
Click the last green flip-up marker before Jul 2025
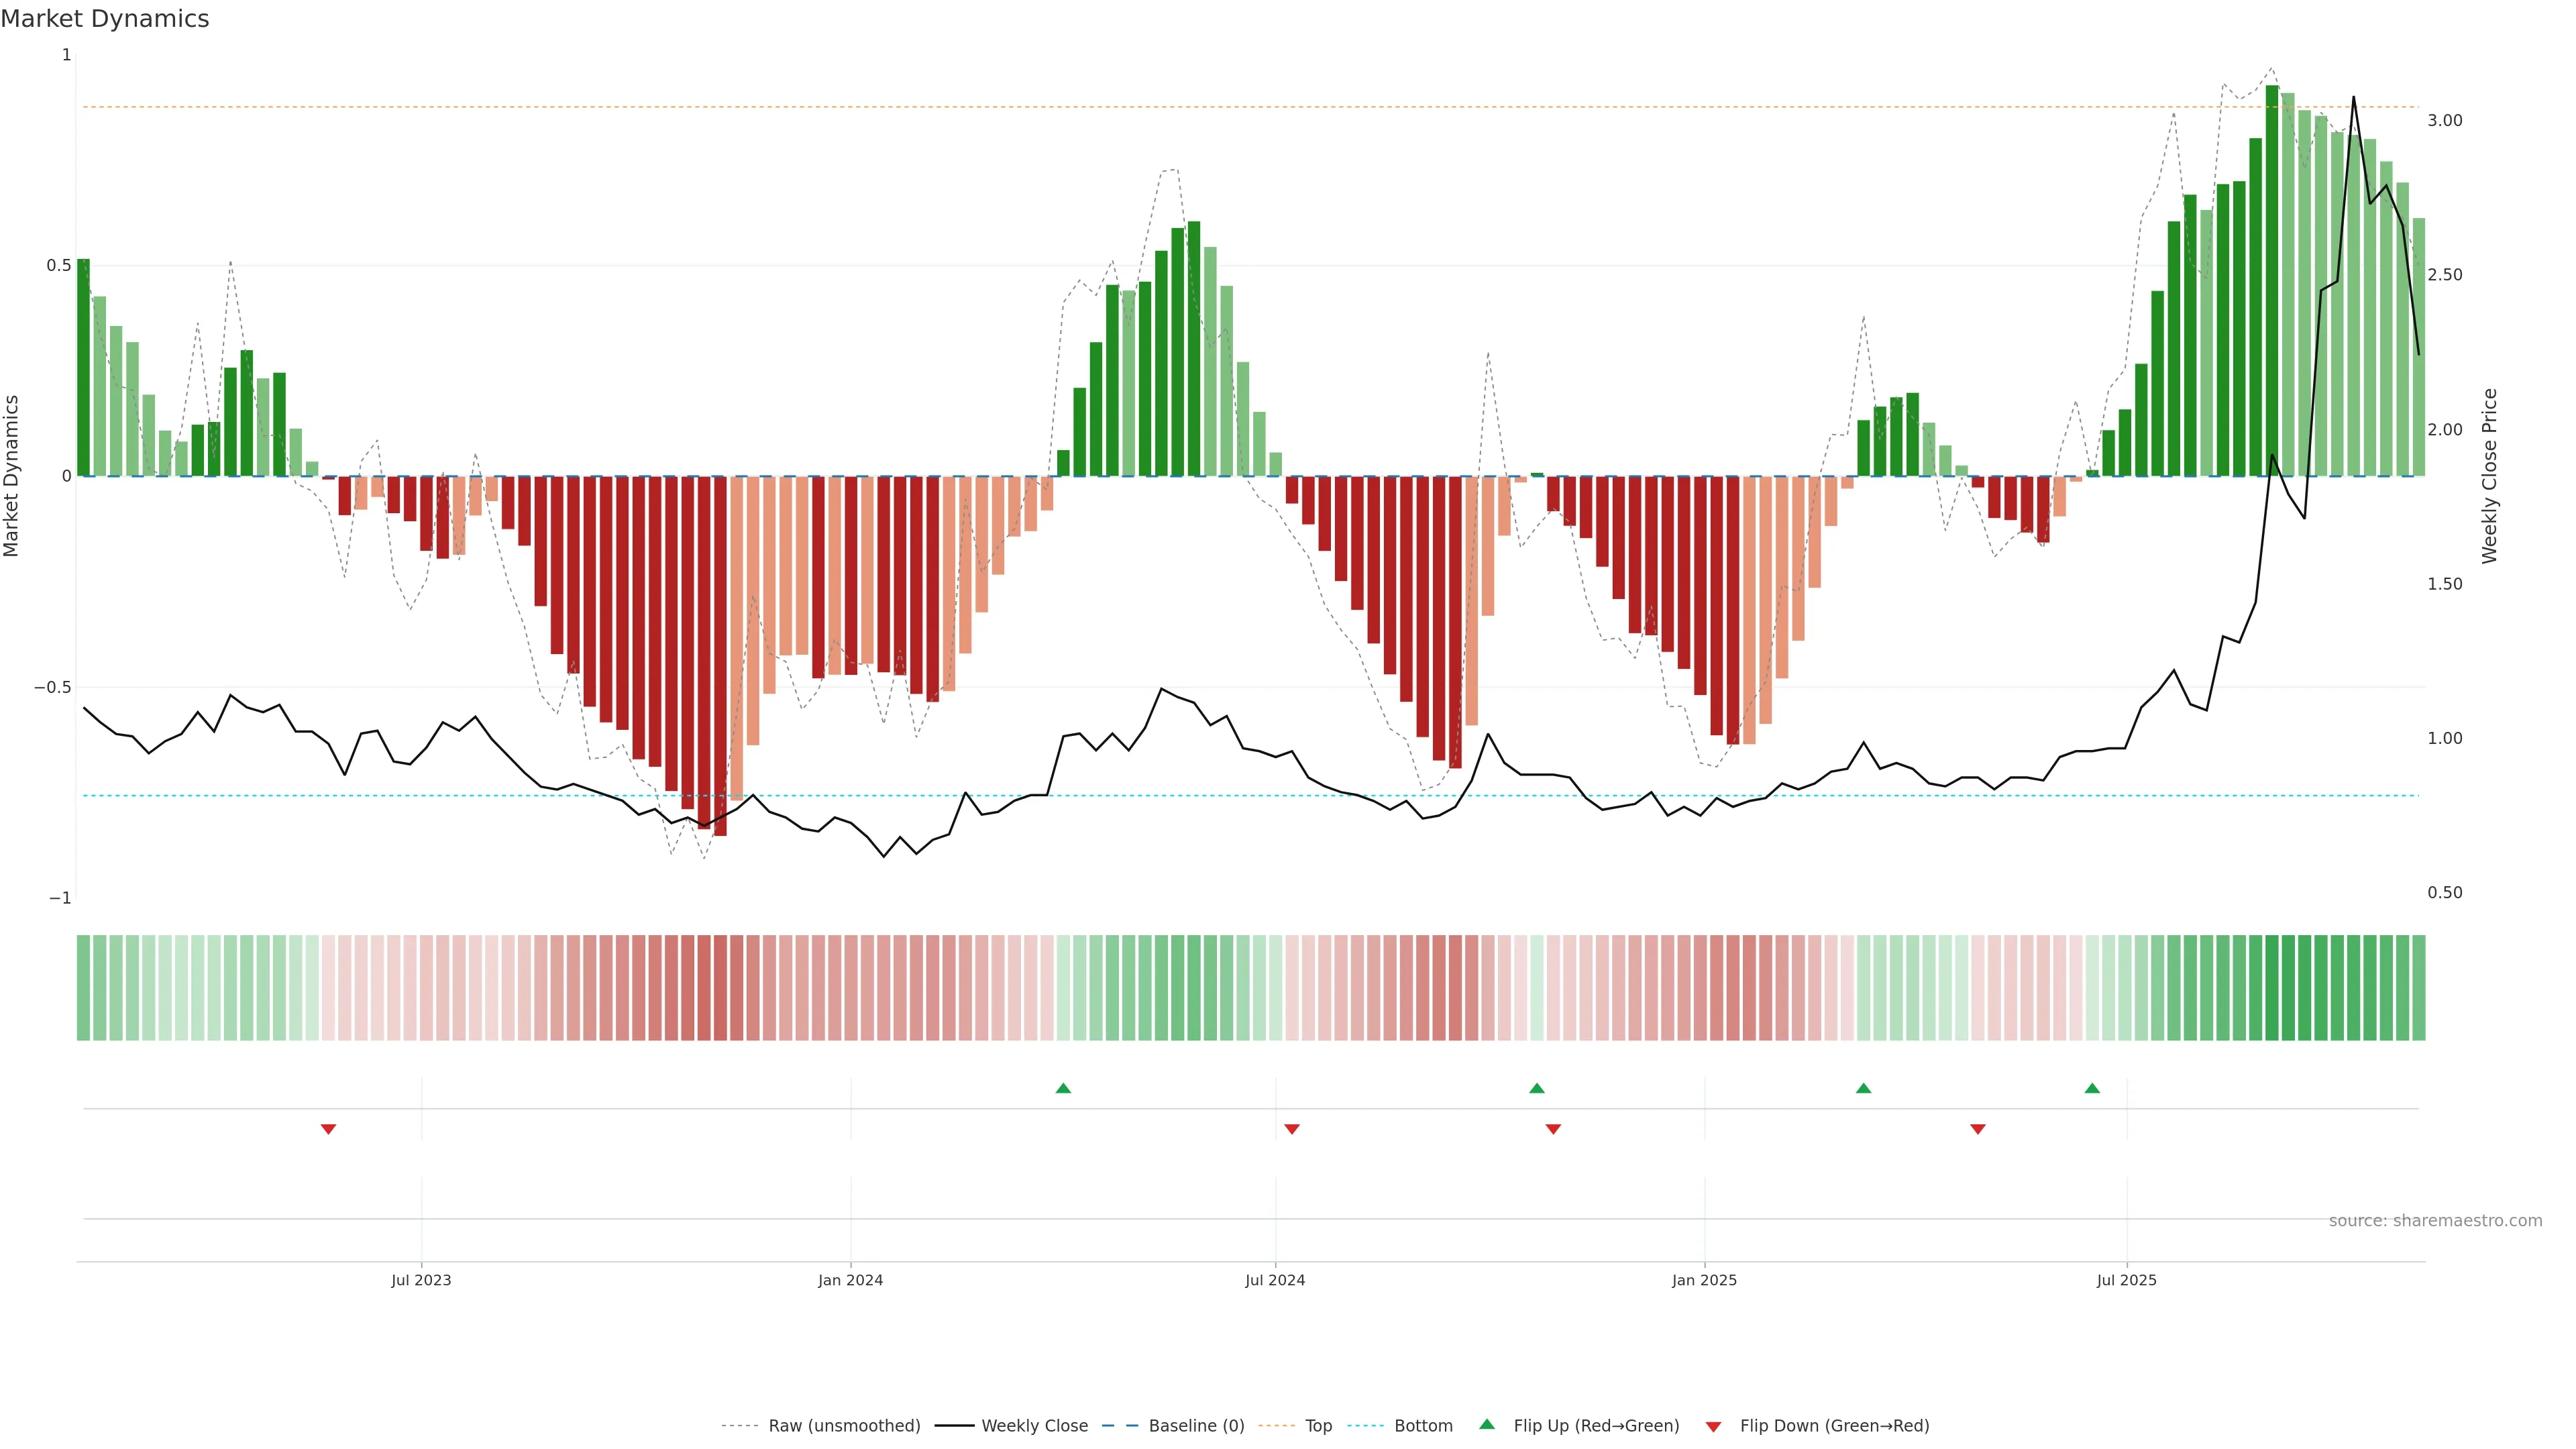pyautogui.click(x=2092, y=1088)
